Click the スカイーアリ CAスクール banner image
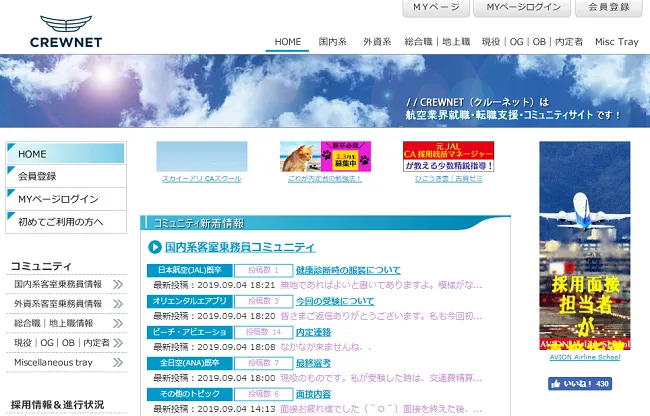 (x=202, y=157)
